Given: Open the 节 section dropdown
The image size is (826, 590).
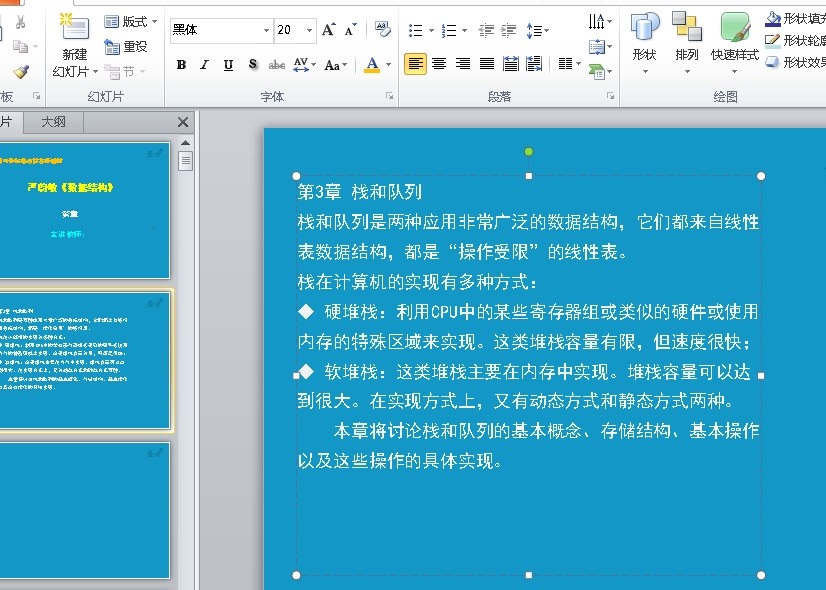Looking at the screenshot, I should tap(125, 71).
